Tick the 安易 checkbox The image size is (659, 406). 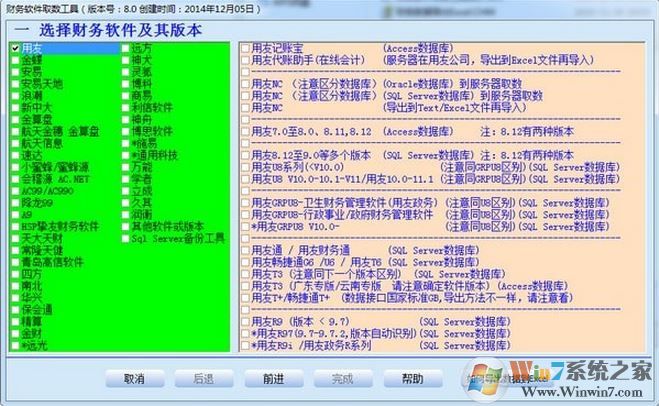click(16, 72)
